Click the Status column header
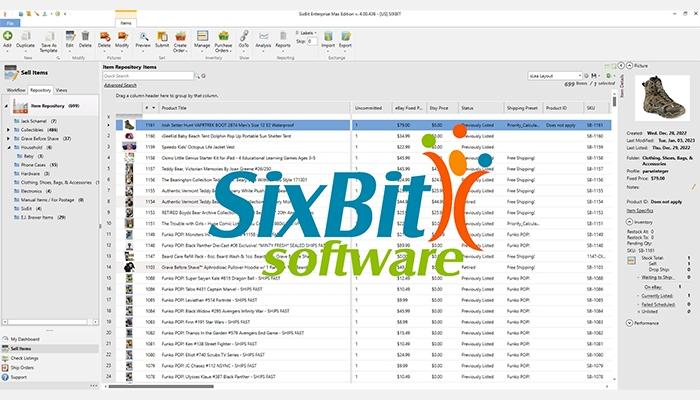Viewport: 700px width, 400px height. pos(481,108)
